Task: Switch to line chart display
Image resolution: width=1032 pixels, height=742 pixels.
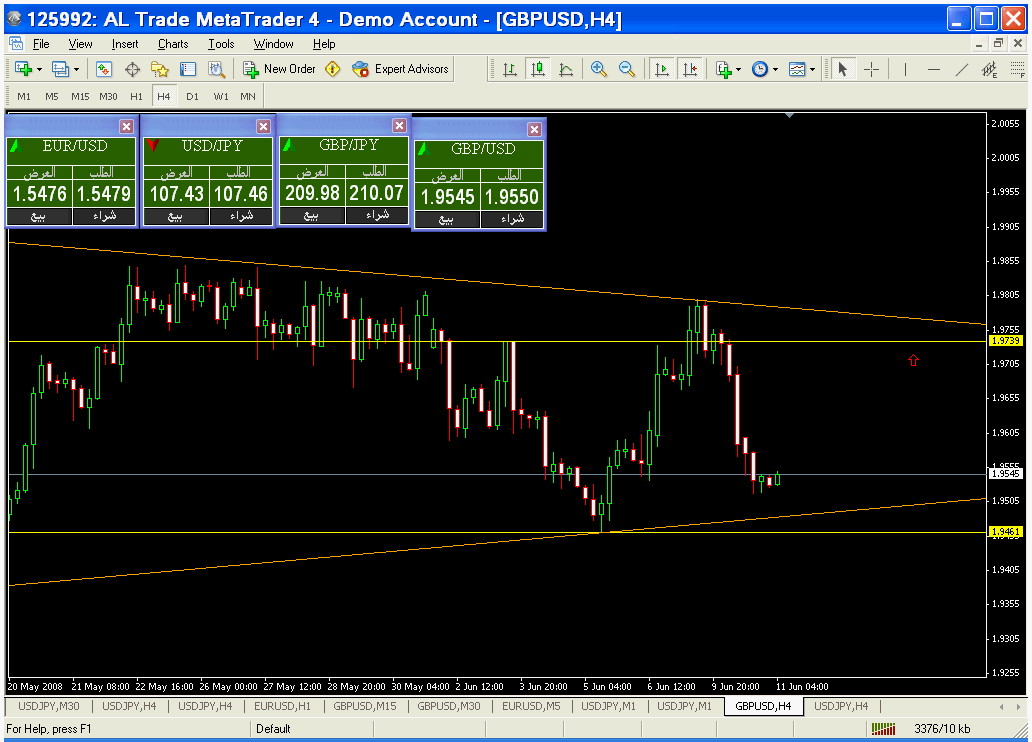Action: (x=566, y=69)
